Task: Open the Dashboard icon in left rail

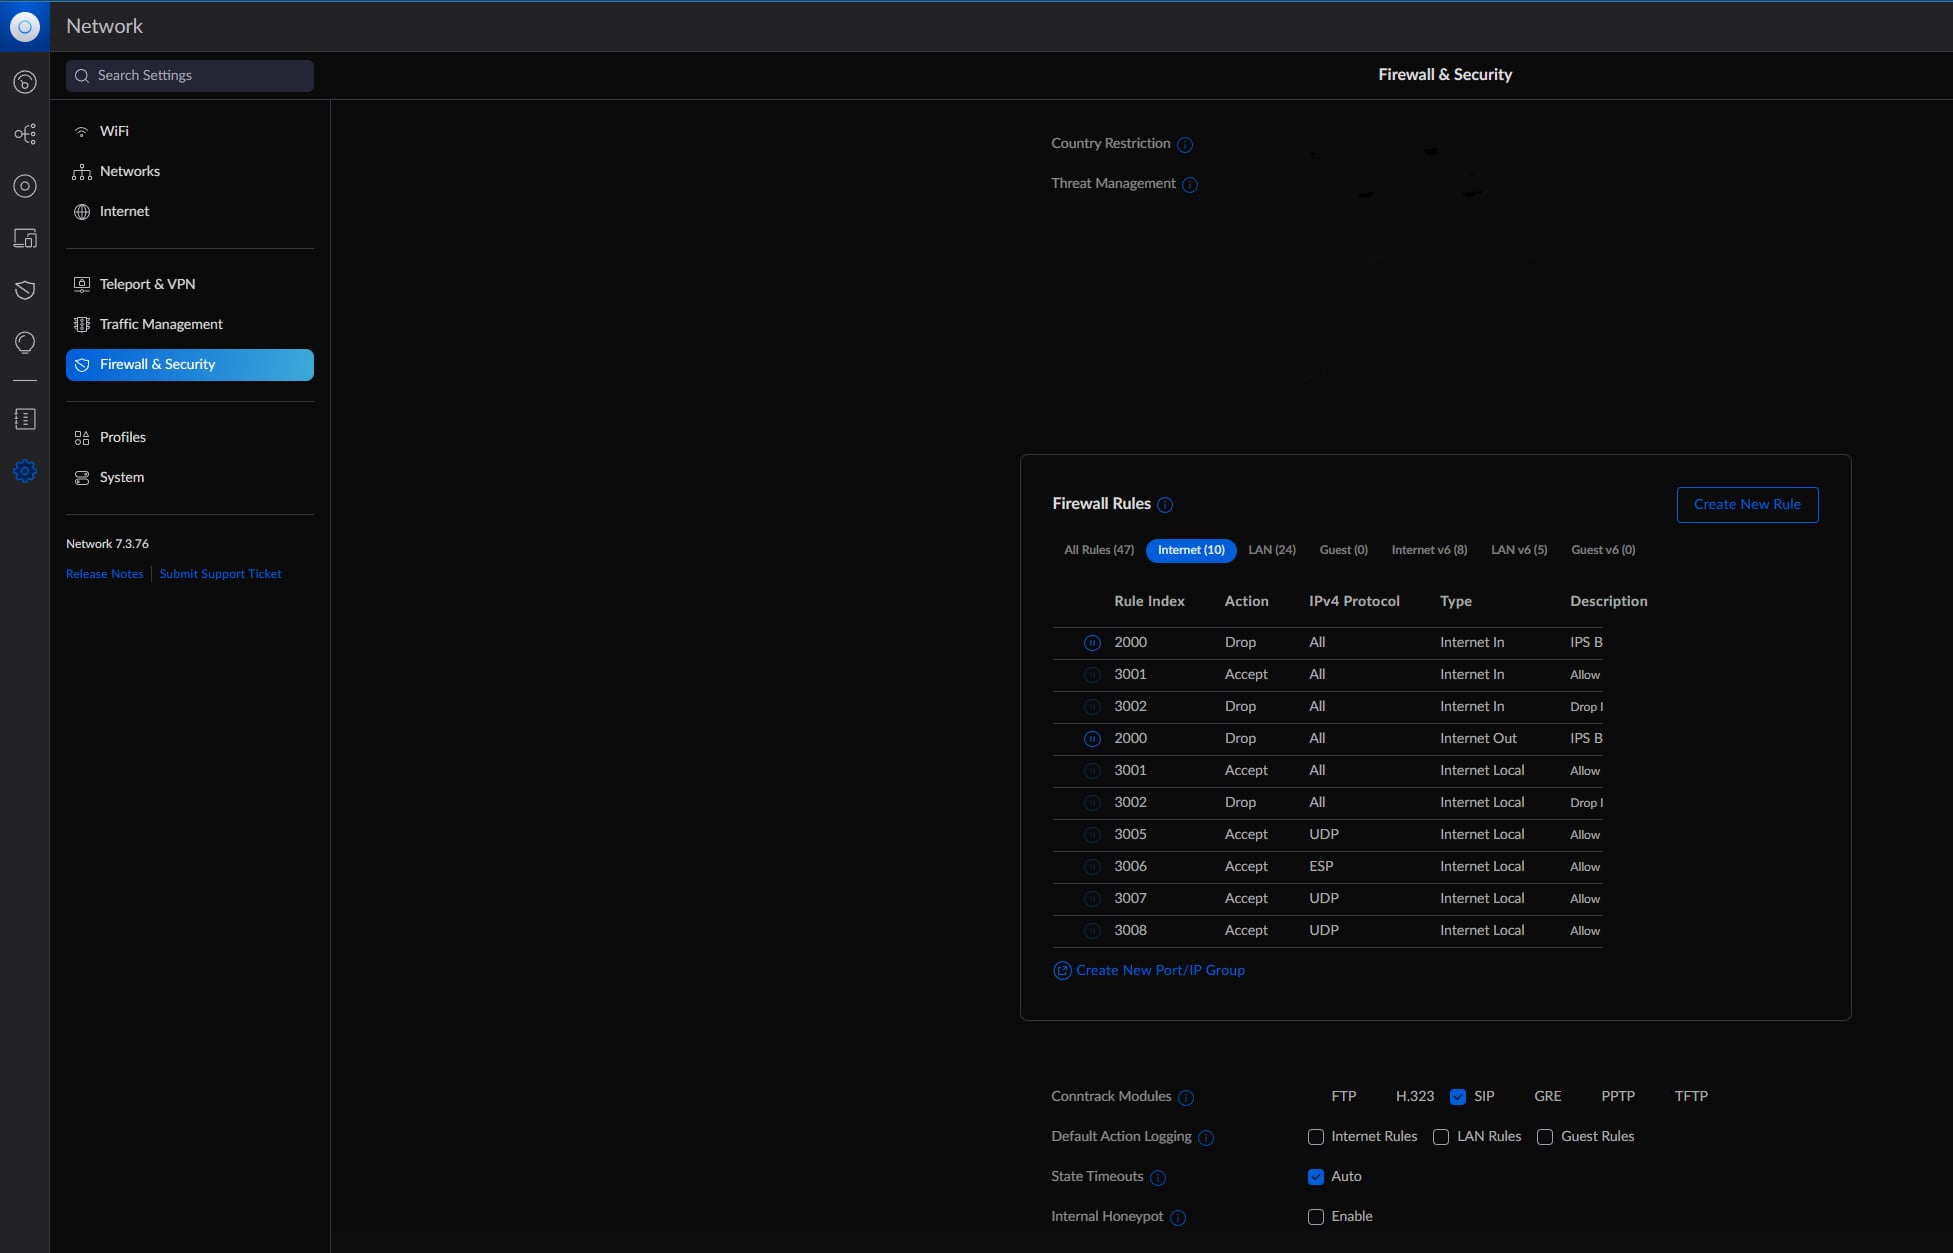Action: [25, 82]
